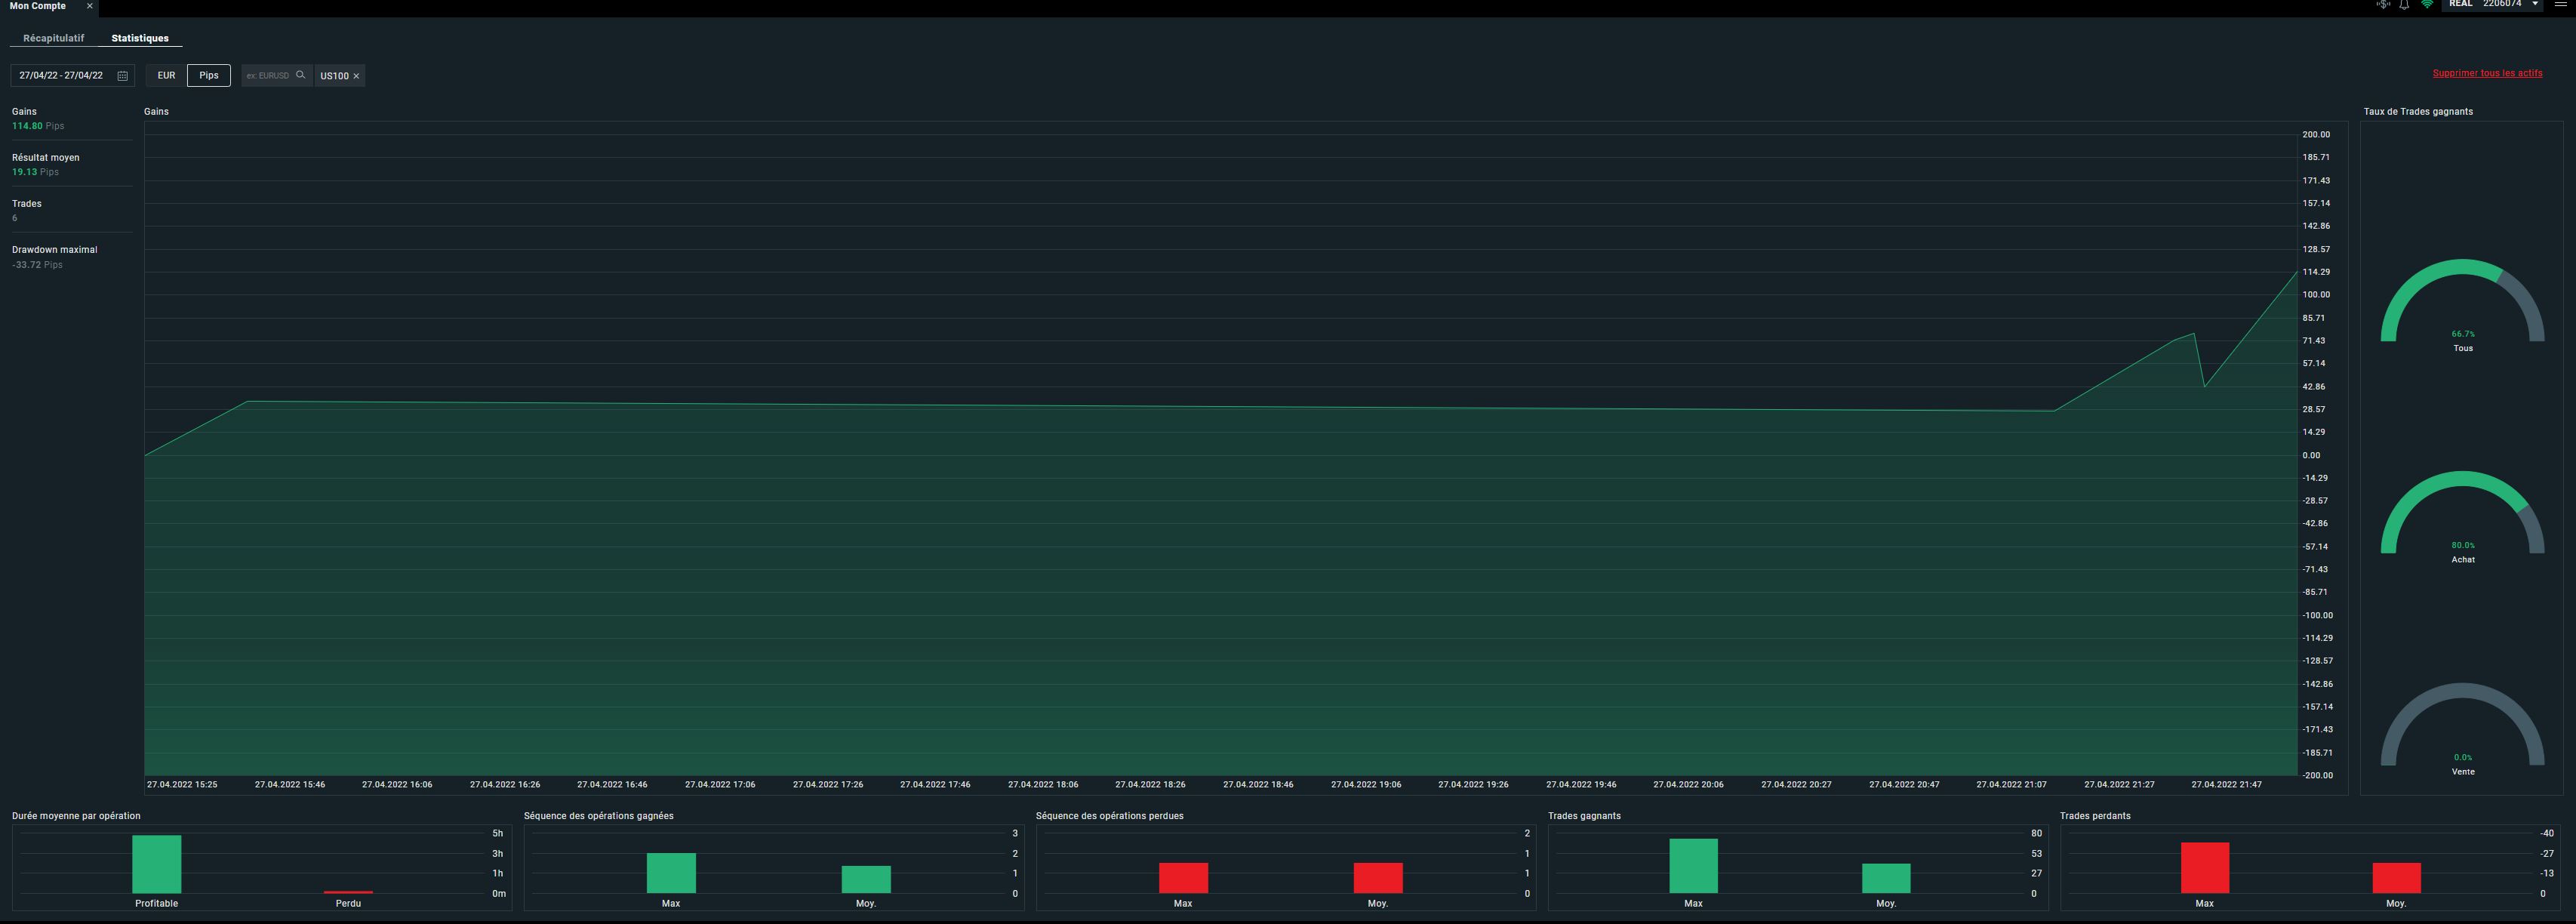The width and height of the screenshot is (2576, 924).
Task: Click the dollar deposit icon
Action: [2383, 5]
